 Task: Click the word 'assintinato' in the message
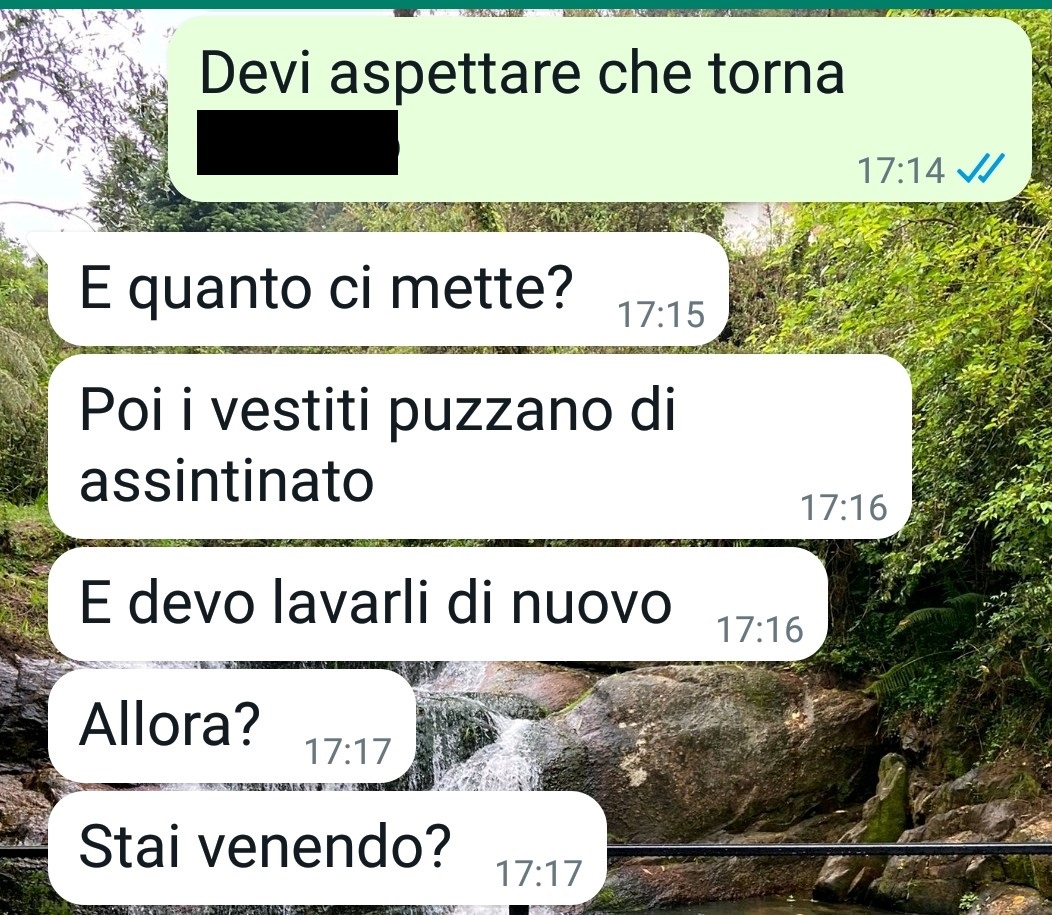click(226, 481)
